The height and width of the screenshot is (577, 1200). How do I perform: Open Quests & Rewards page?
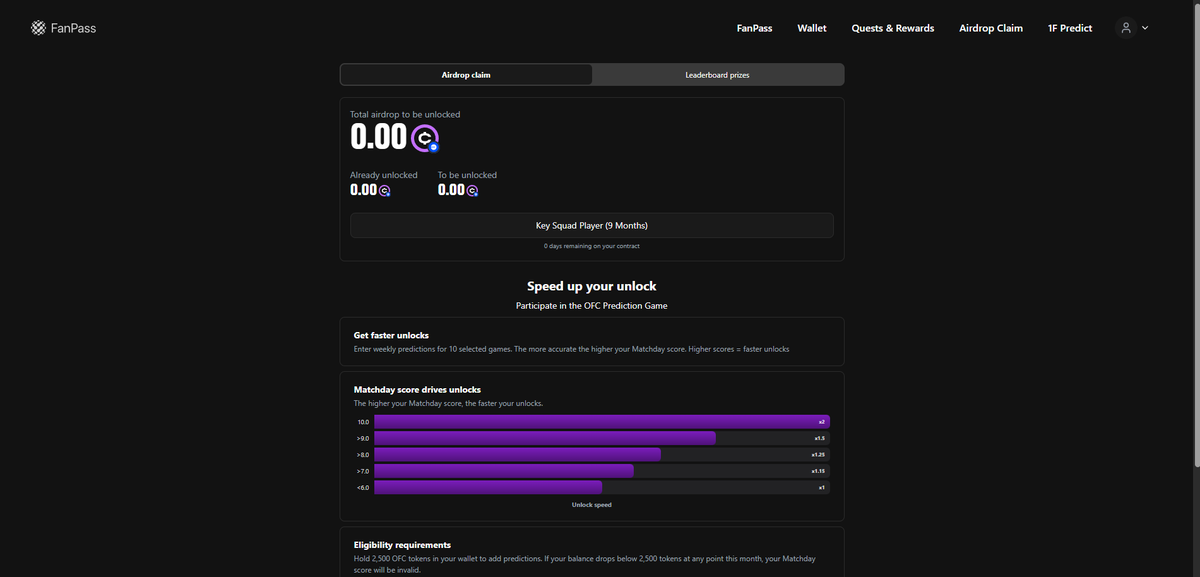(x=893, y=28)
